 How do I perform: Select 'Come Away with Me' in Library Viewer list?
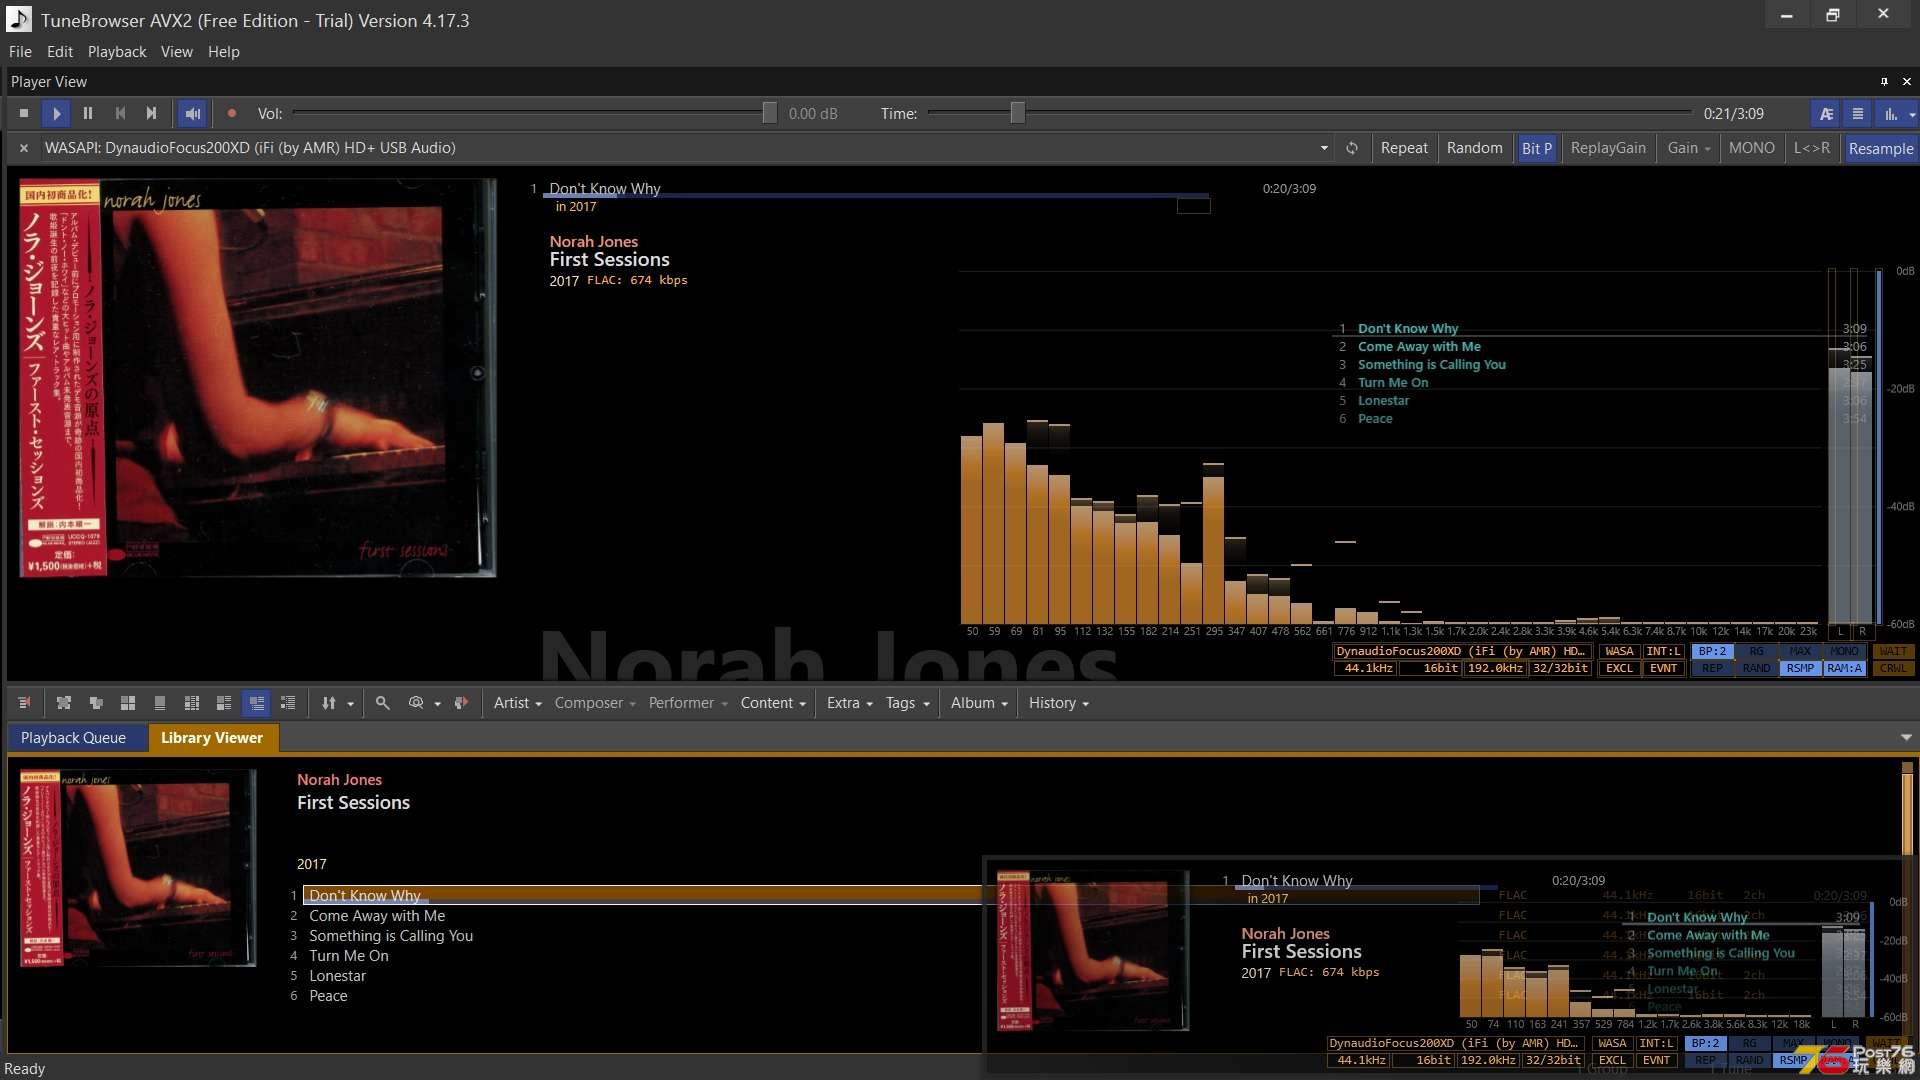(377, 916)
